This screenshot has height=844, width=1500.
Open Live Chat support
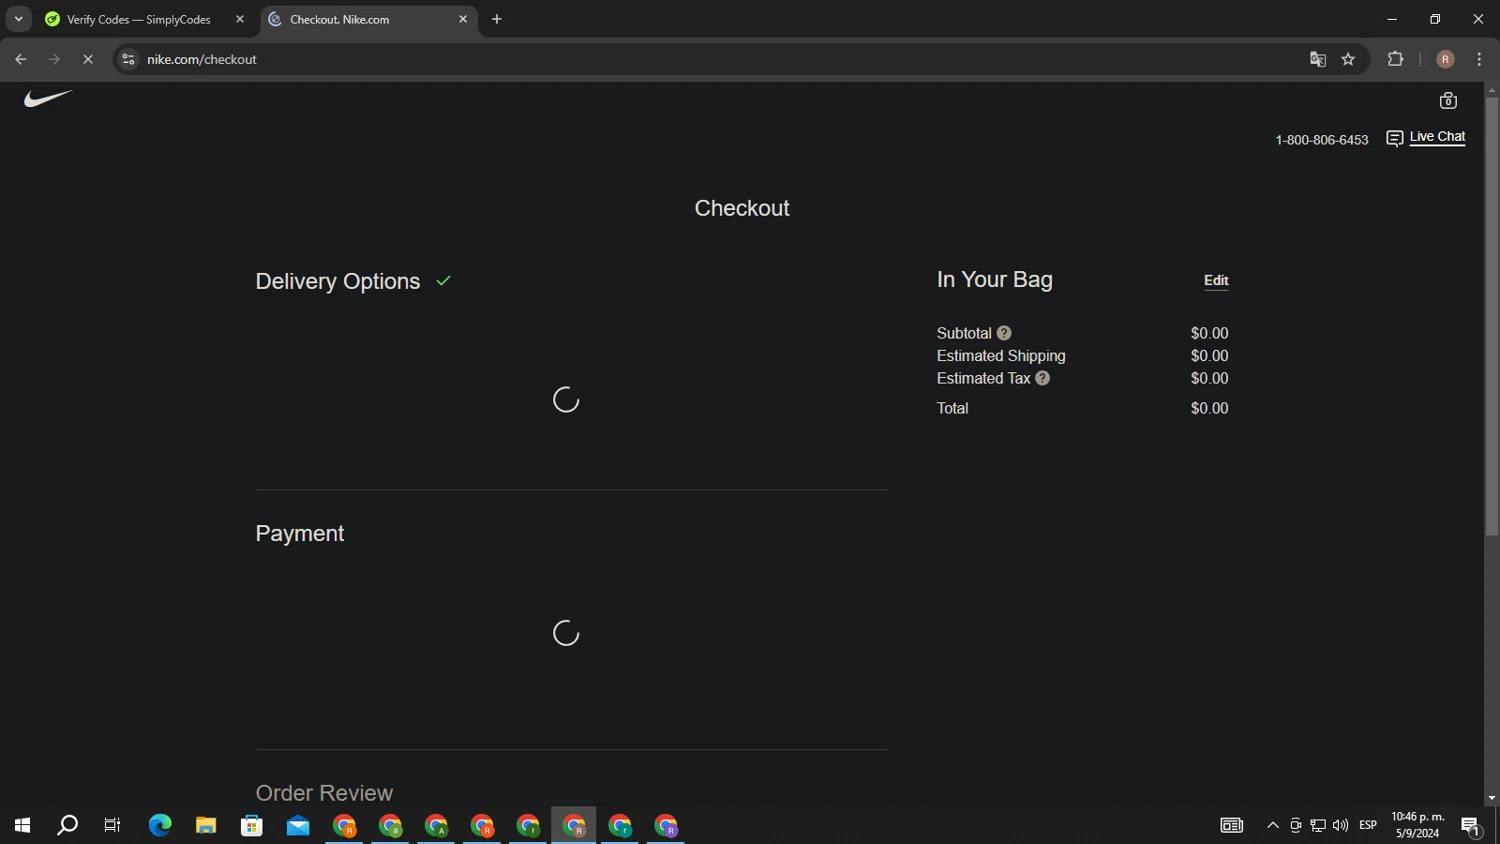click(1437, 137)
